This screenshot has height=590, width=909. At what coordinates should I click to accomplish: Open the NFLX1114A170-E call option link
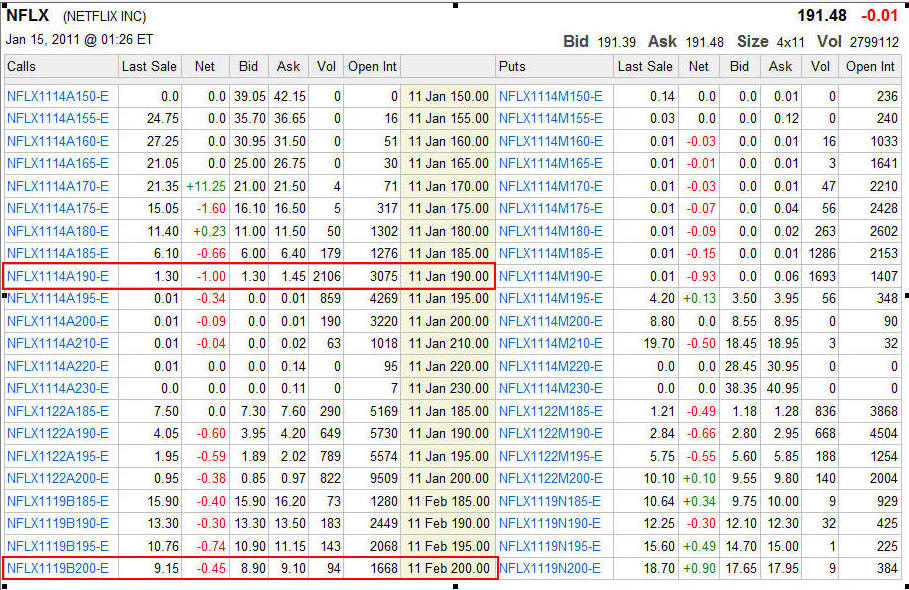pyautogui.click(x=58, y=186)
